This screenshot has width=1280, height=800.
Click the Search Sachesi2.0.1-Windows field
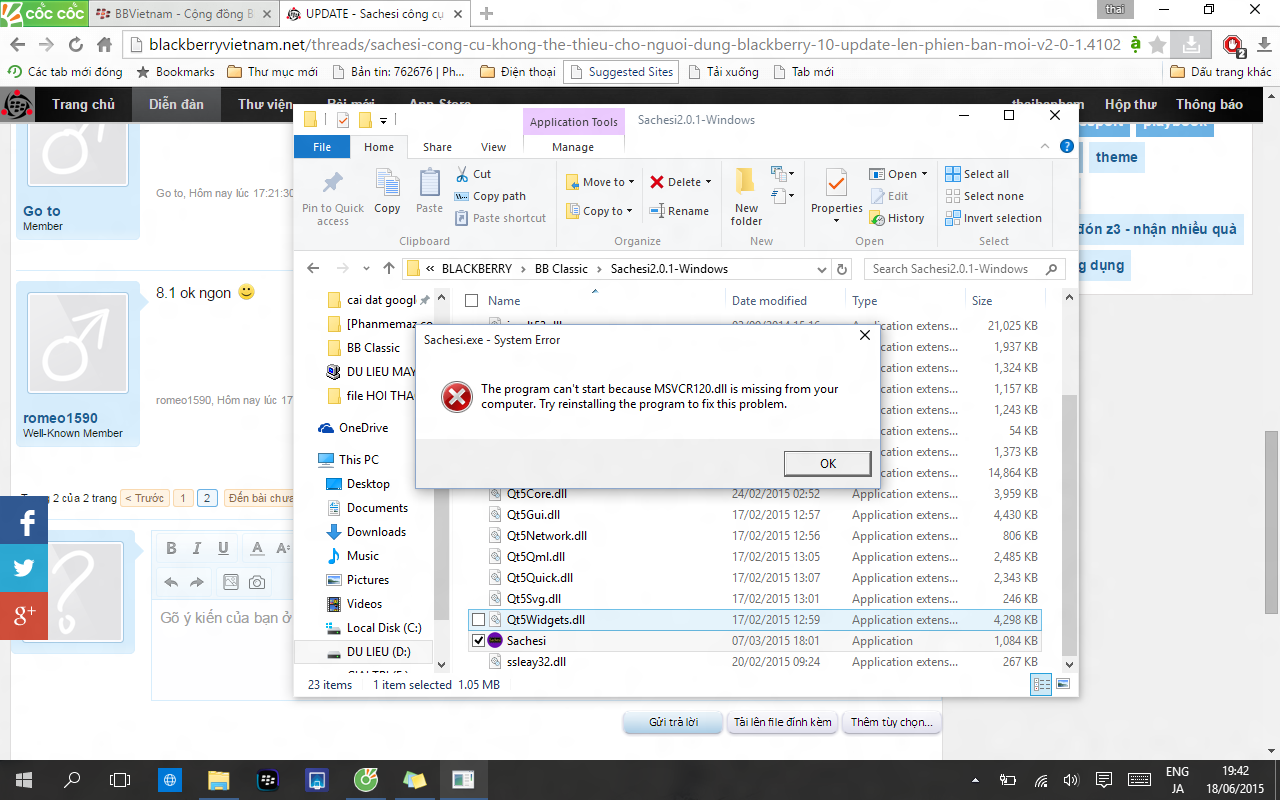pos(956,269)
